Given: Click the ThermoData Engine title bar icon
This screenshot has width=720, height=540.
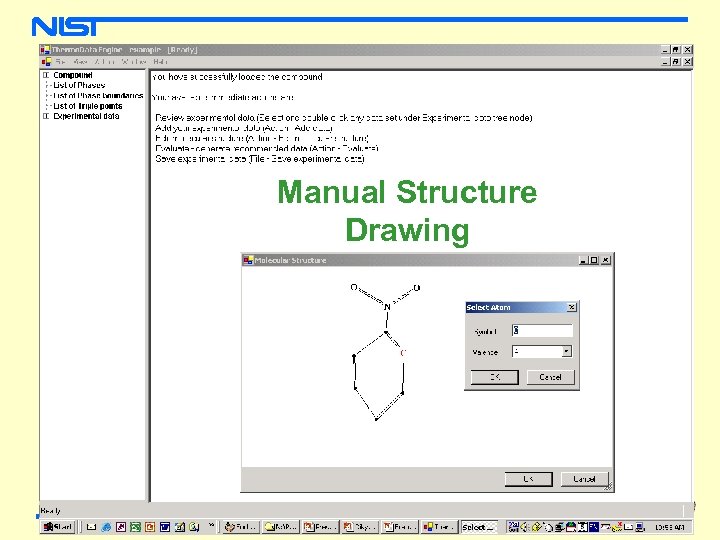Looking at the screenshot, I should [45, 50].
